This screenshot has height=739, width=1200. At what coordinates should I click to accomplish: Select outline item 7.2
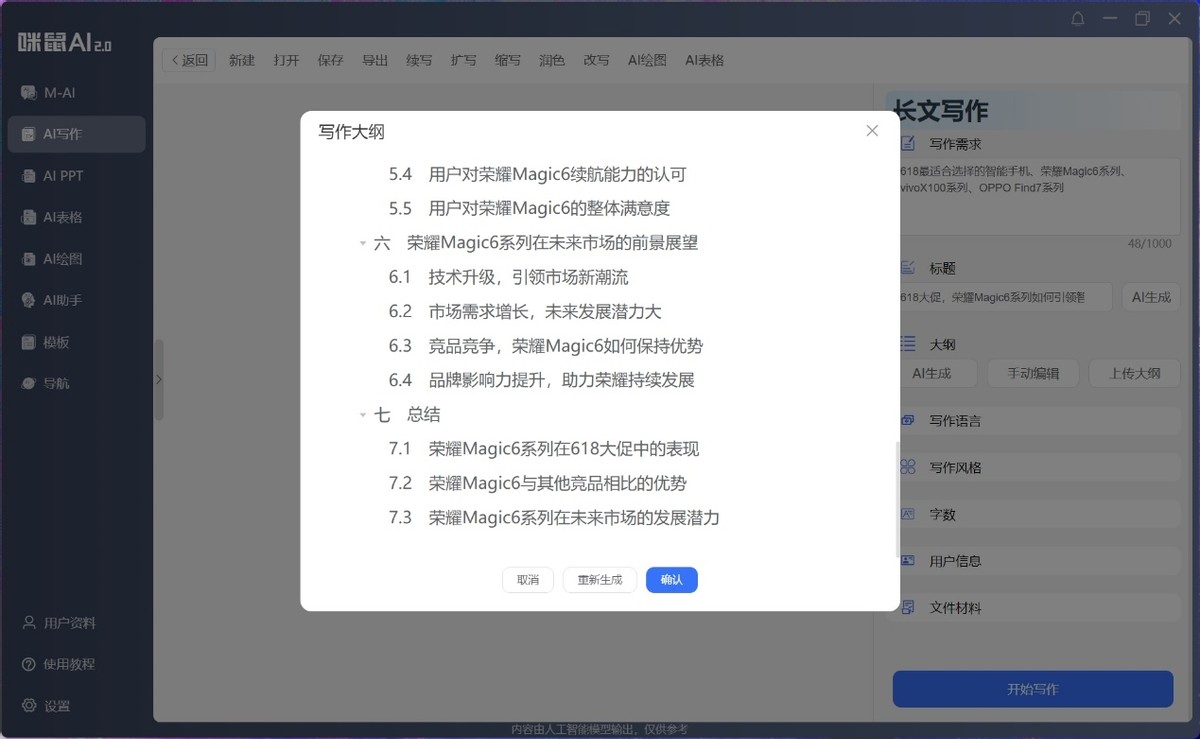point(538,483)
